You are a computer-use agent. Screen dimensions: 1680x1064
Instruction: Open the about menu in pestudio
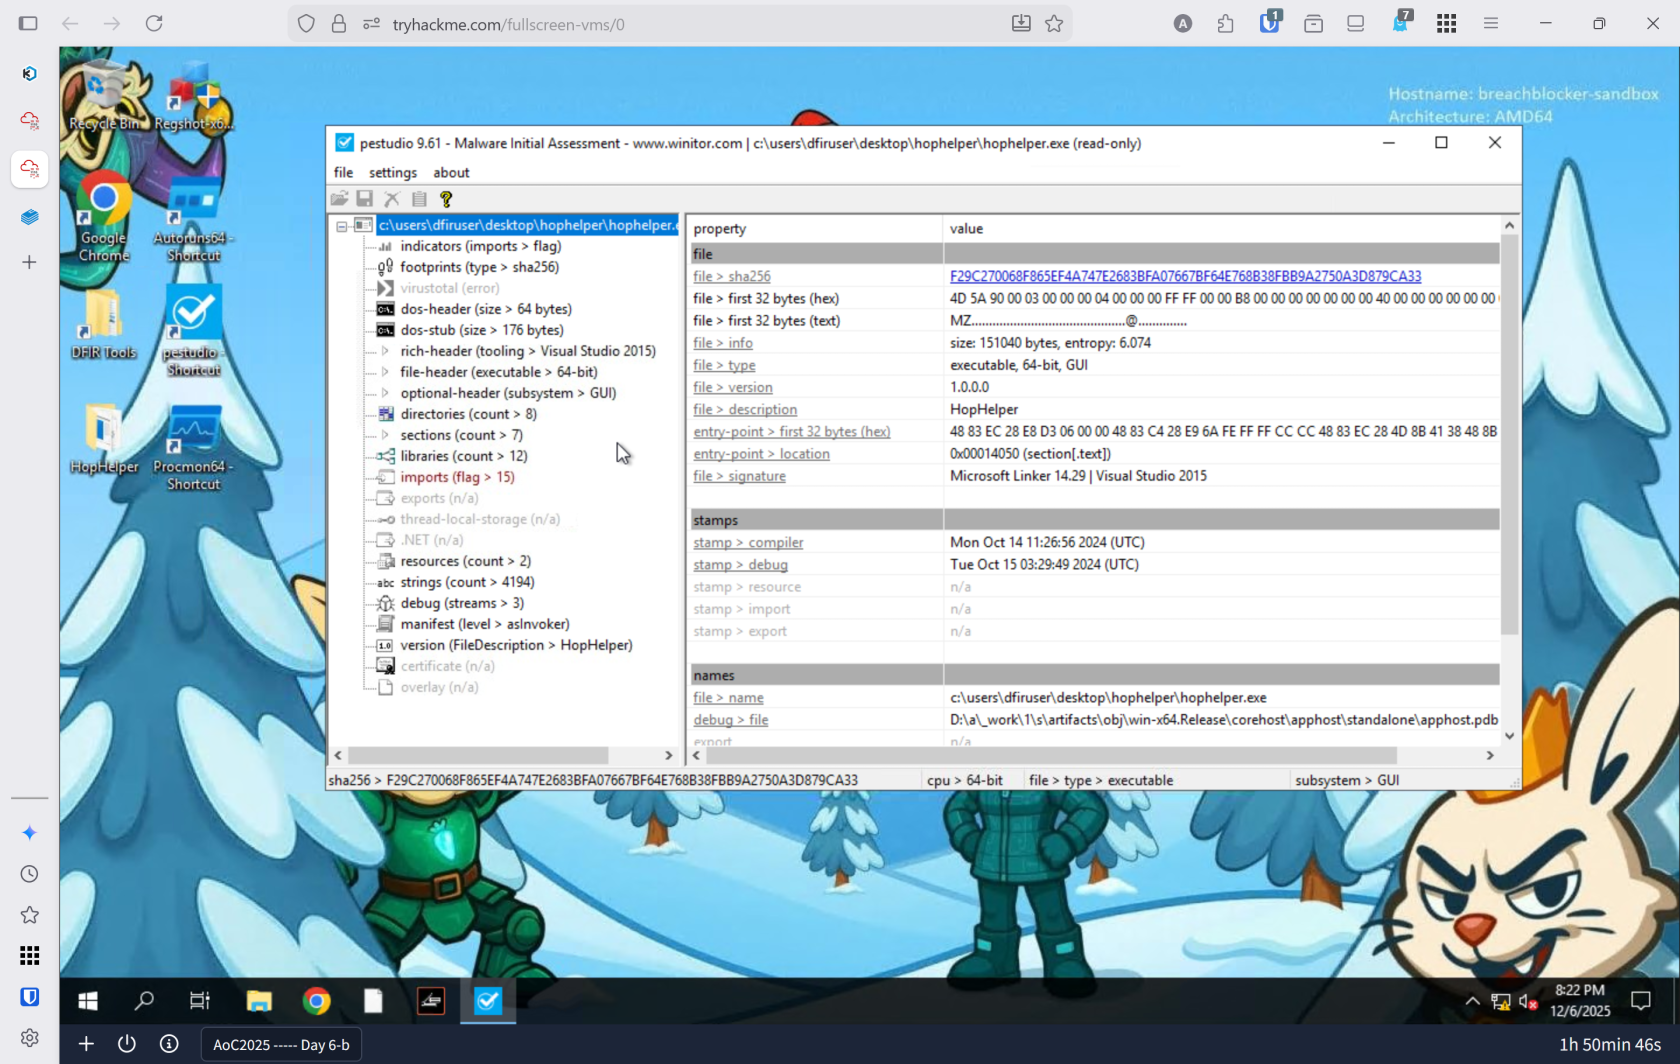[451, 173]
